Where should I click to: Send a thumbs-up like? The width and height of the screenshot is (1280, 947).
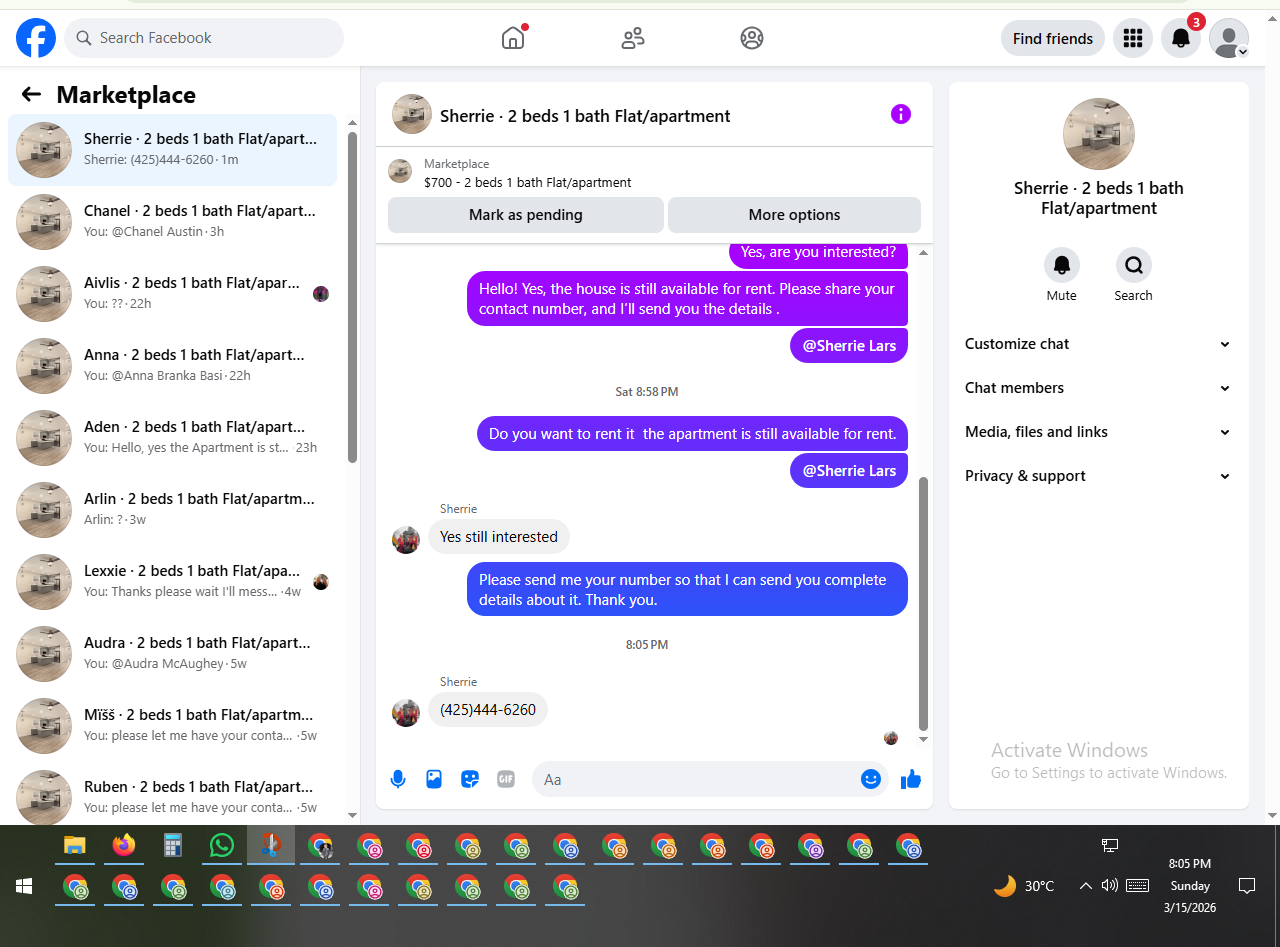910,779
